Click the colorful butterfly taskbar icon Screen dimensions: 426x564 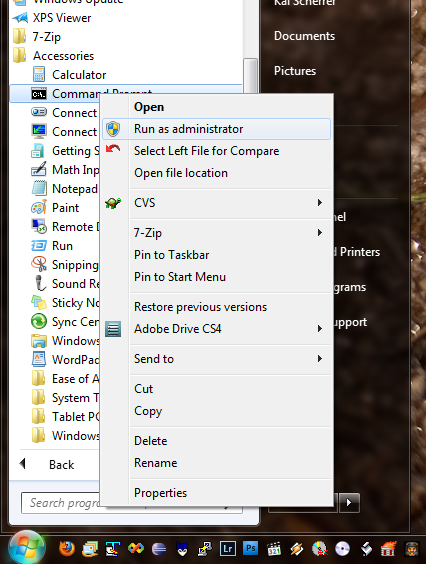(136, 549)
